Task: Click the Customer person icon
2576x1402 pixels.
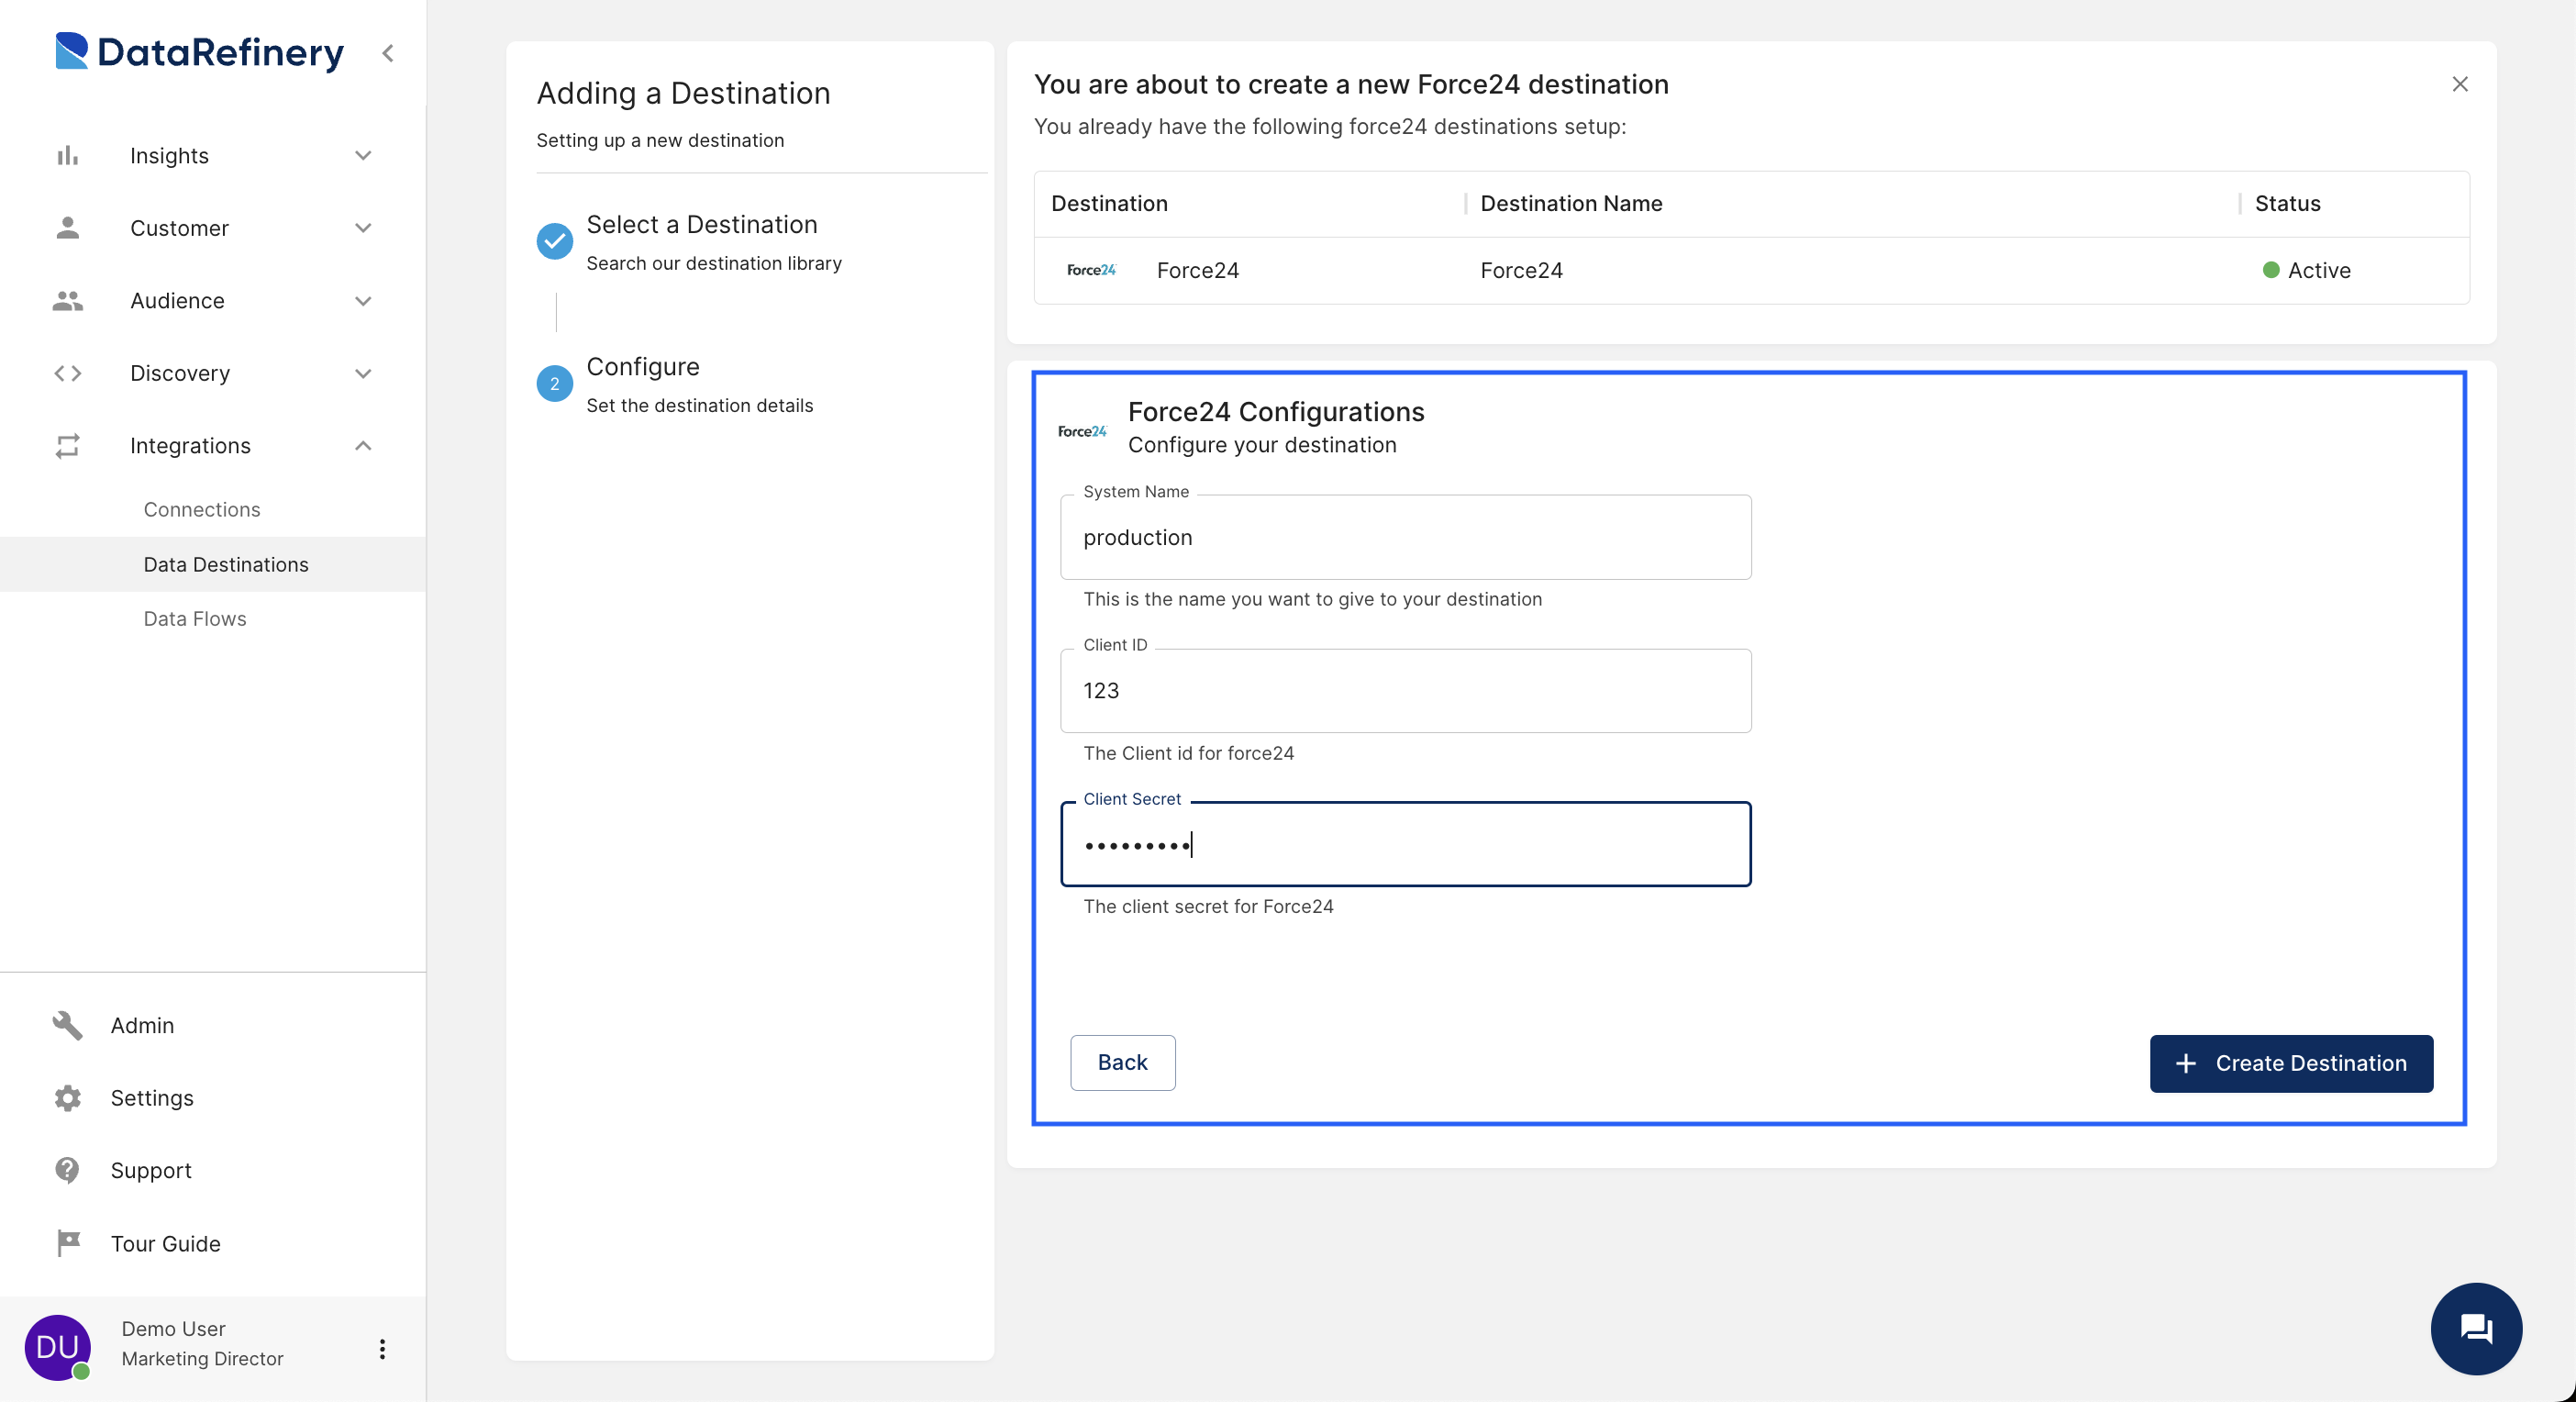Action: [x=67, y=228]
